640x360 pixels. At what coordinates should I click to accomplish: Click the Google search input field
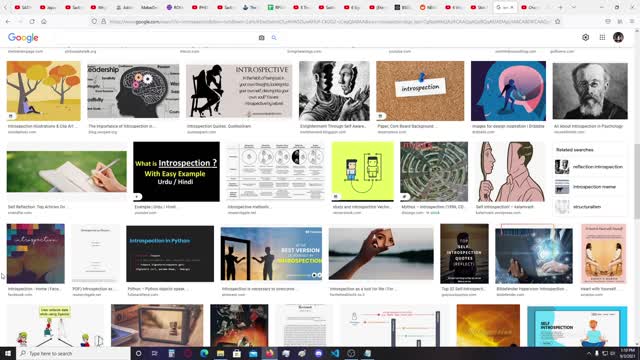tap(155, 38)
